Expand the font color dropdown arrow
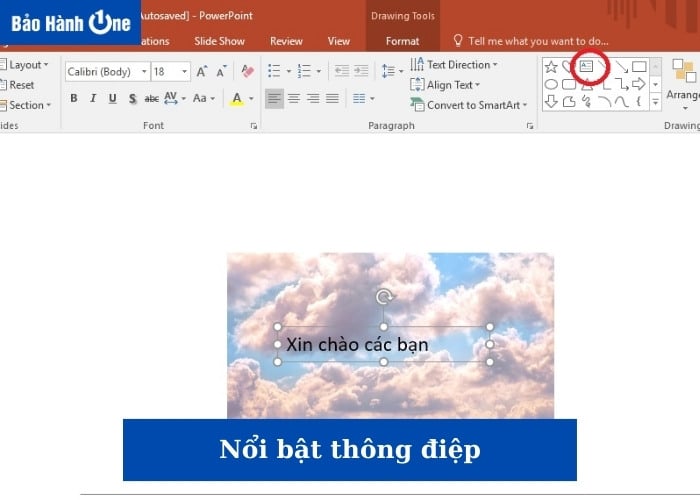Screen dimensions: 700x500 pos(251,98)
